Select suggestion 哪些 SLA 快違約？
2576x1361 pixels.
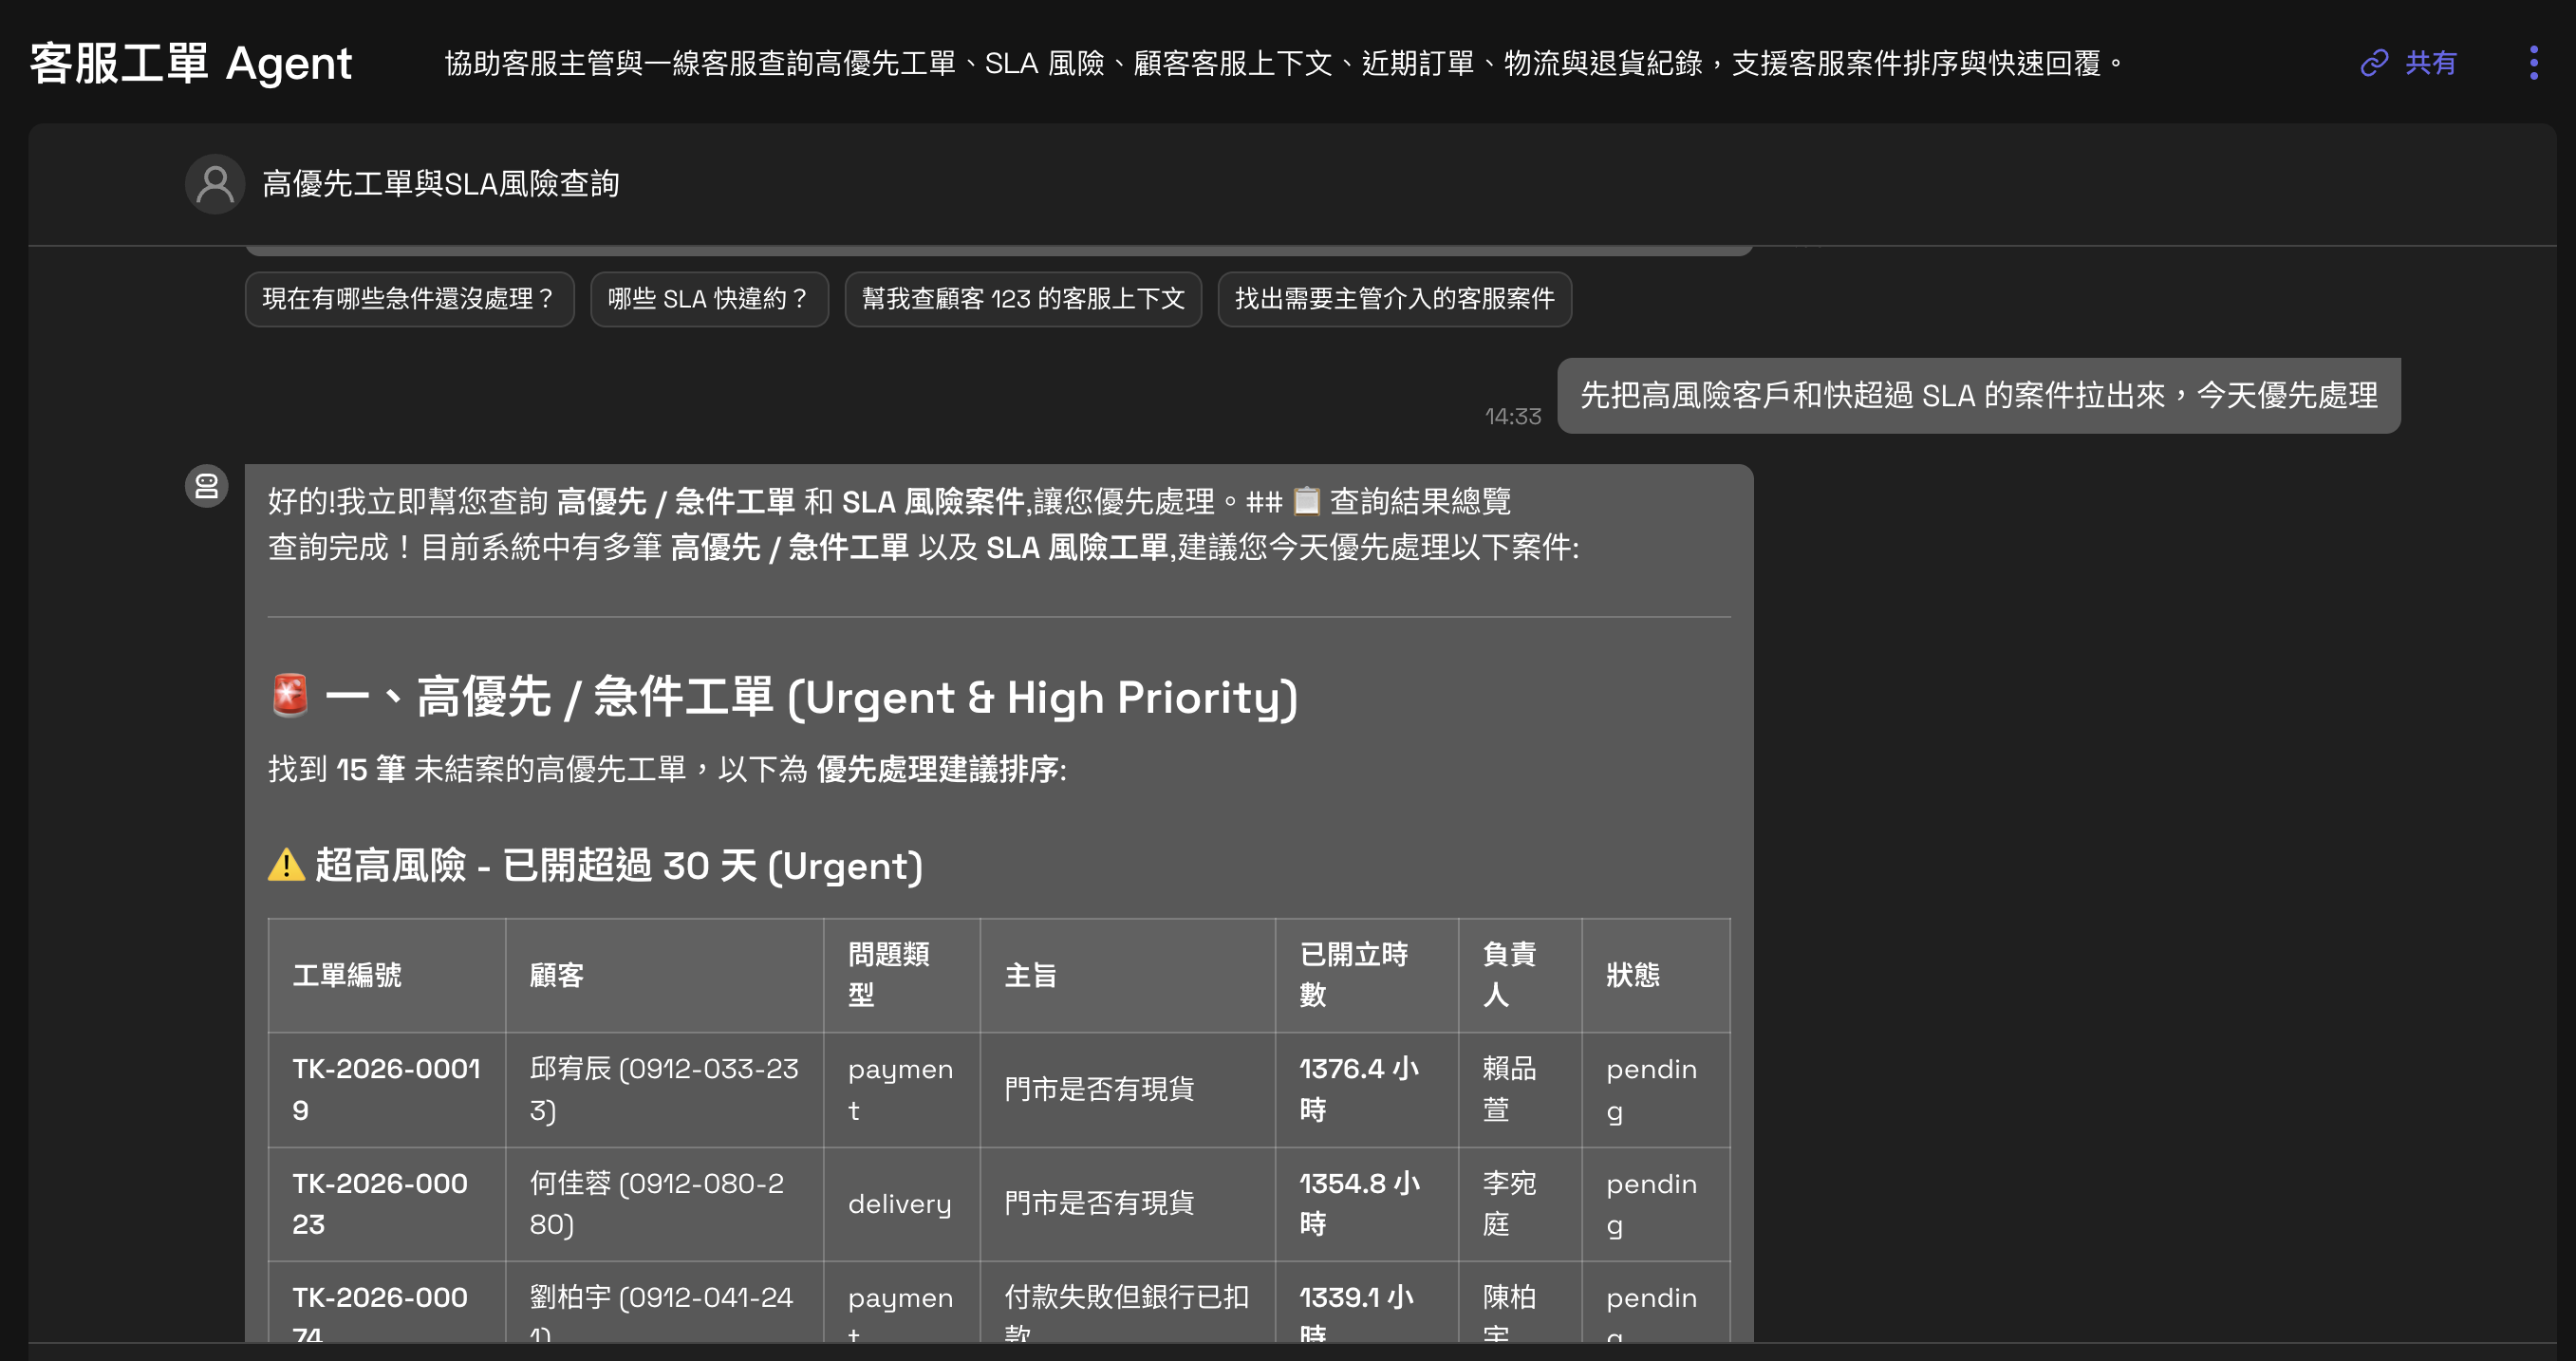[x=709, y=299]
